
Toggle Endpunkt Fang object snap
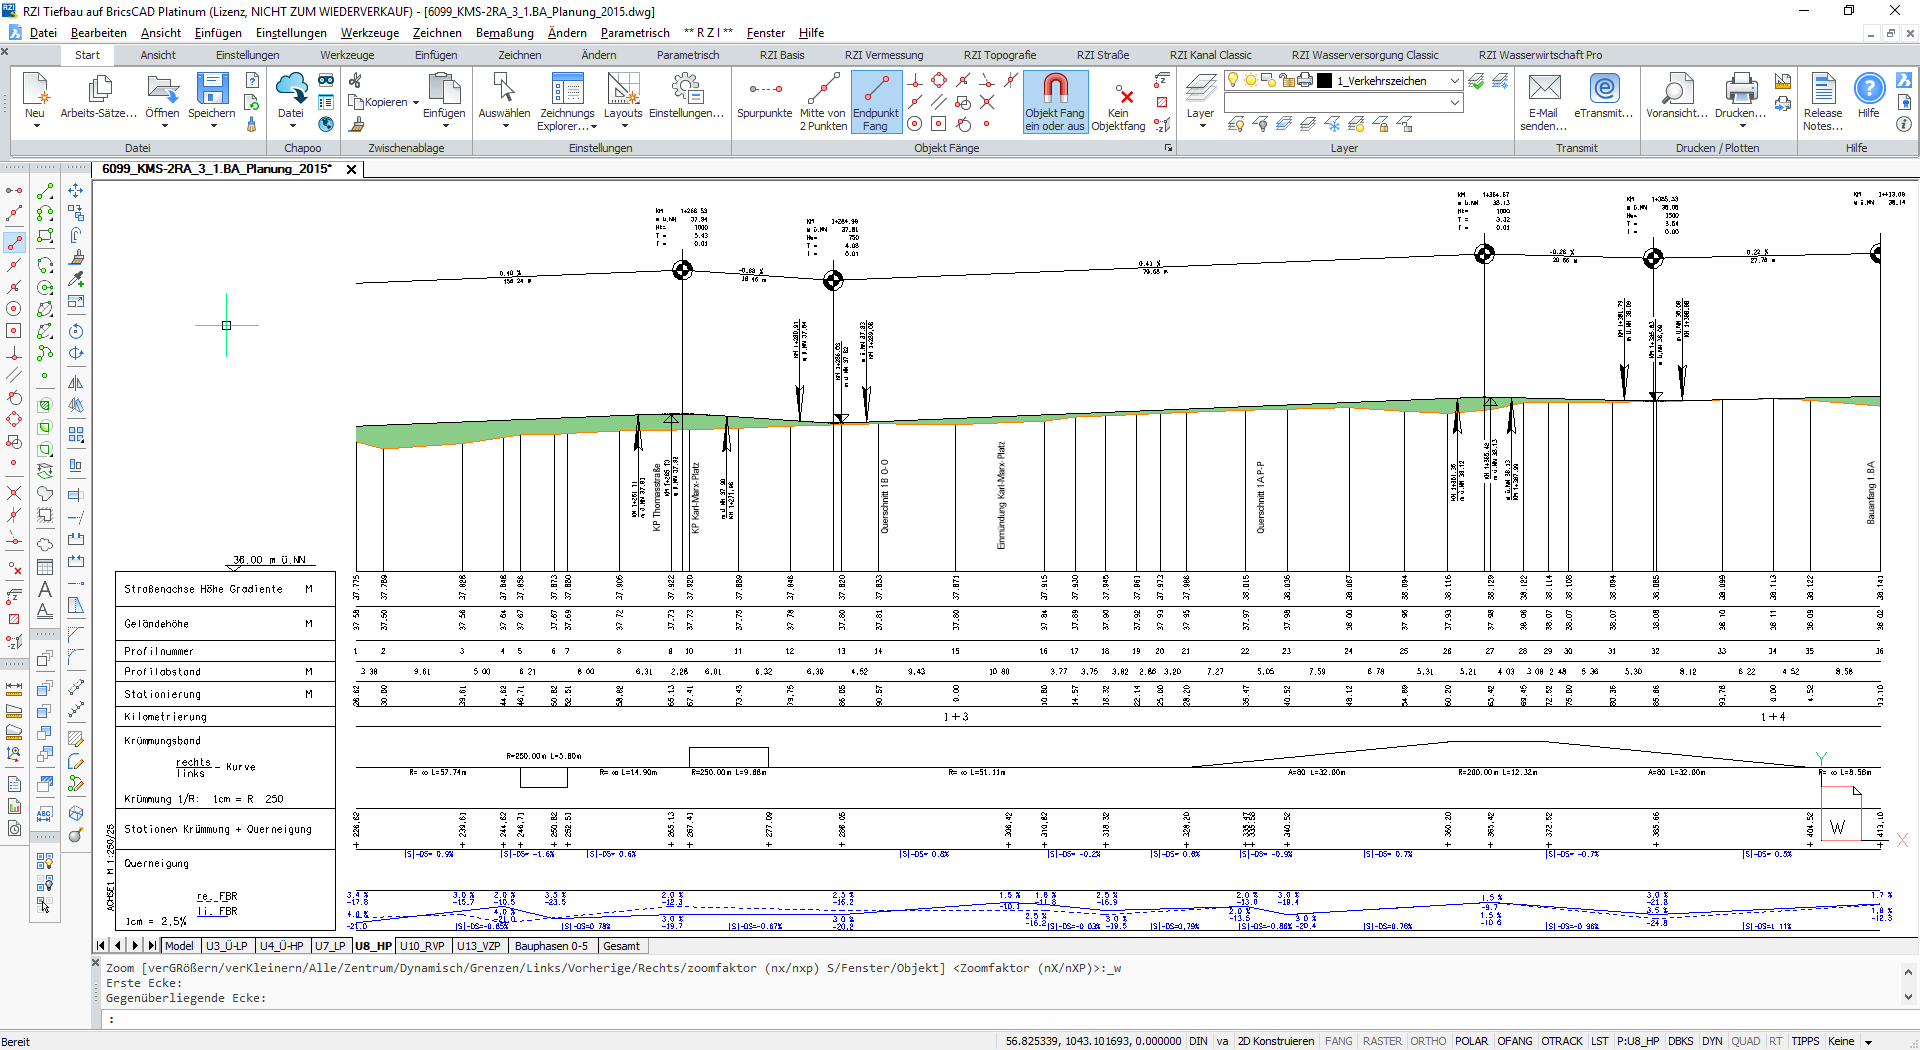tap(876, 101)
